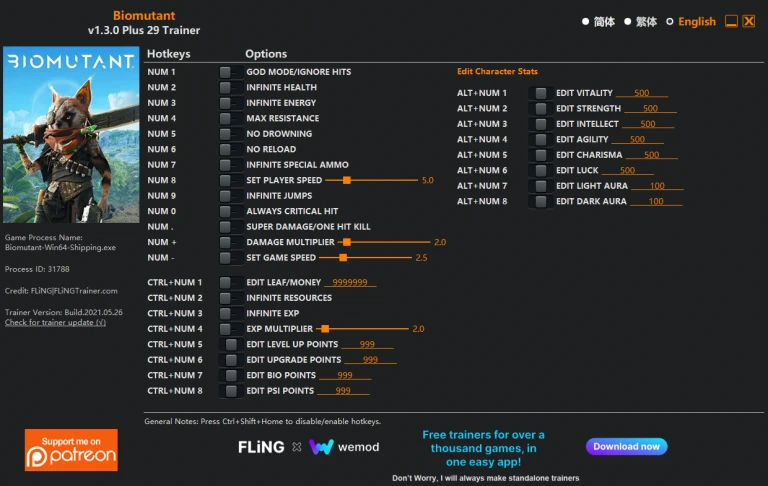Click the Edit Leaf/Money value field
The image size is (768, 486).
click(350, 283)
